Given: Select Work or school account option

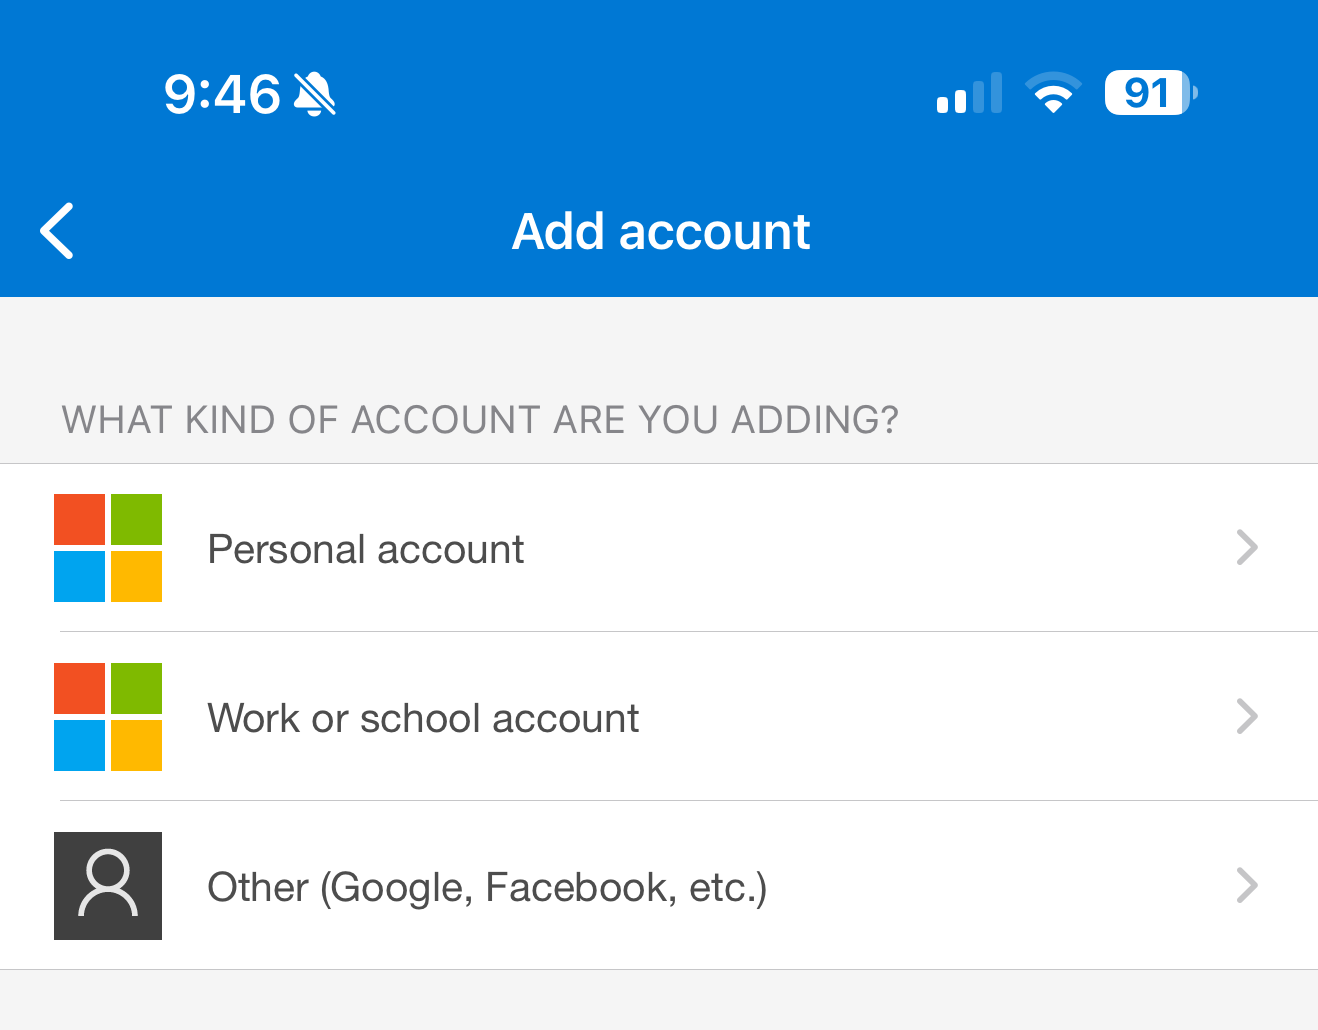Looking at the screenshot, I should click(659, 717).
